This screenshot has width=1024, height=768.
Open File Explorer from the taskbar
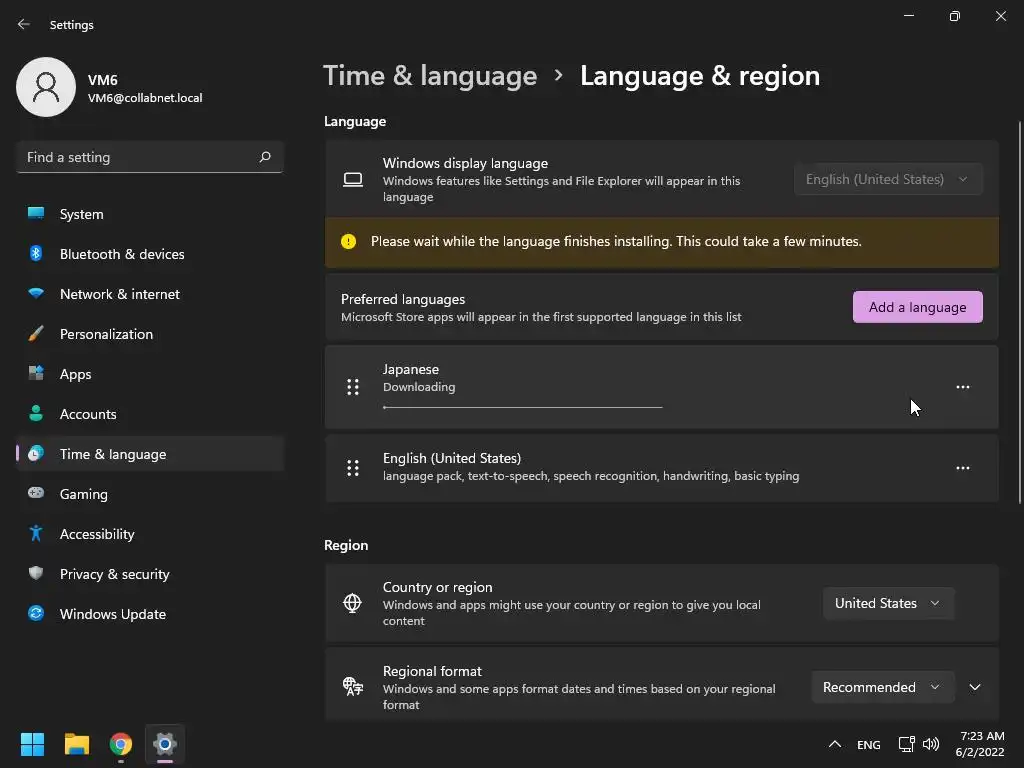tap(77, 744)
